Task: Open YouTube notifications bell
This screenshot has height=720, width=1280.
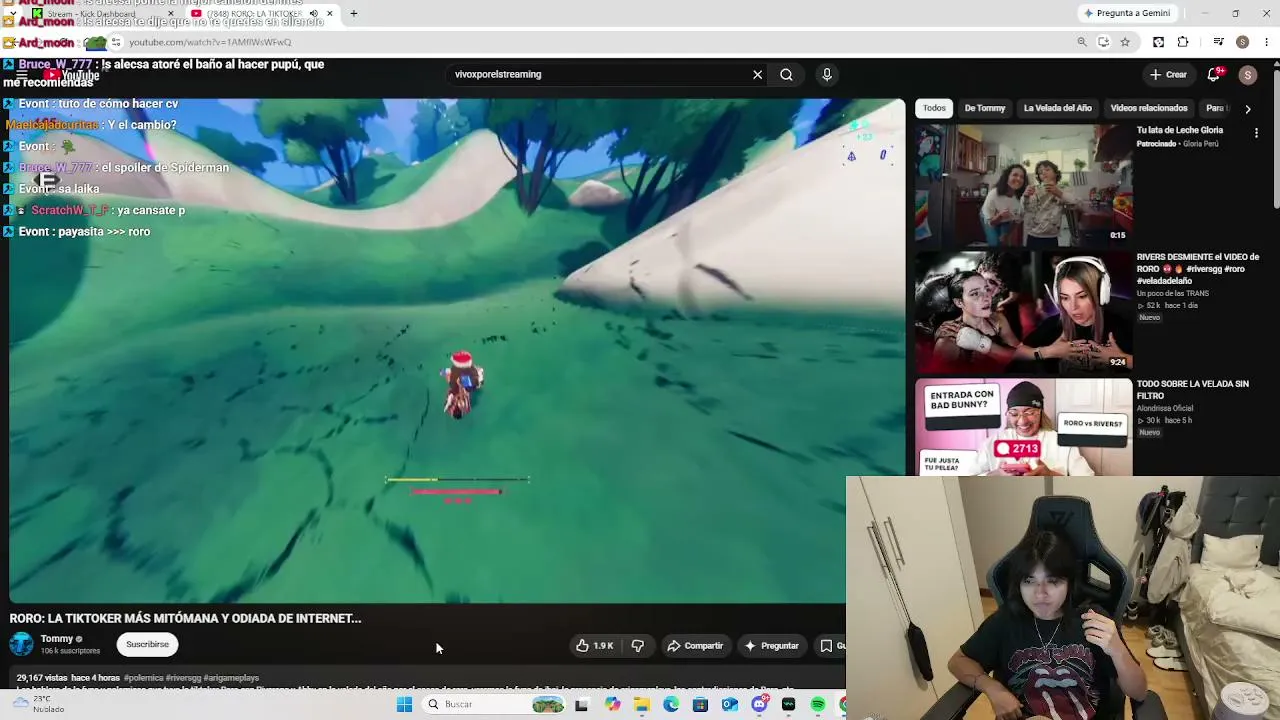Action: (1214, 74)
